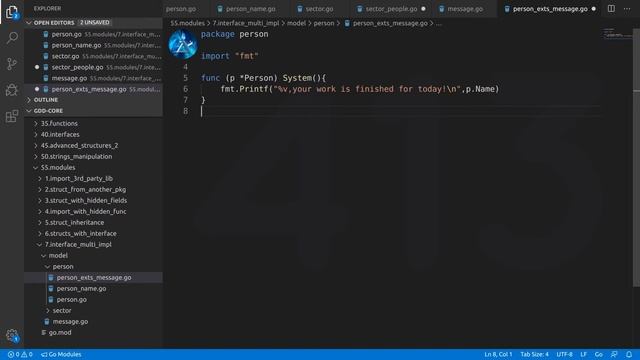The width and height of the screenshot is (640, 360).
Task: Open go.mod in the file tree
Action: pyautogui.click(x=93, y=333)
